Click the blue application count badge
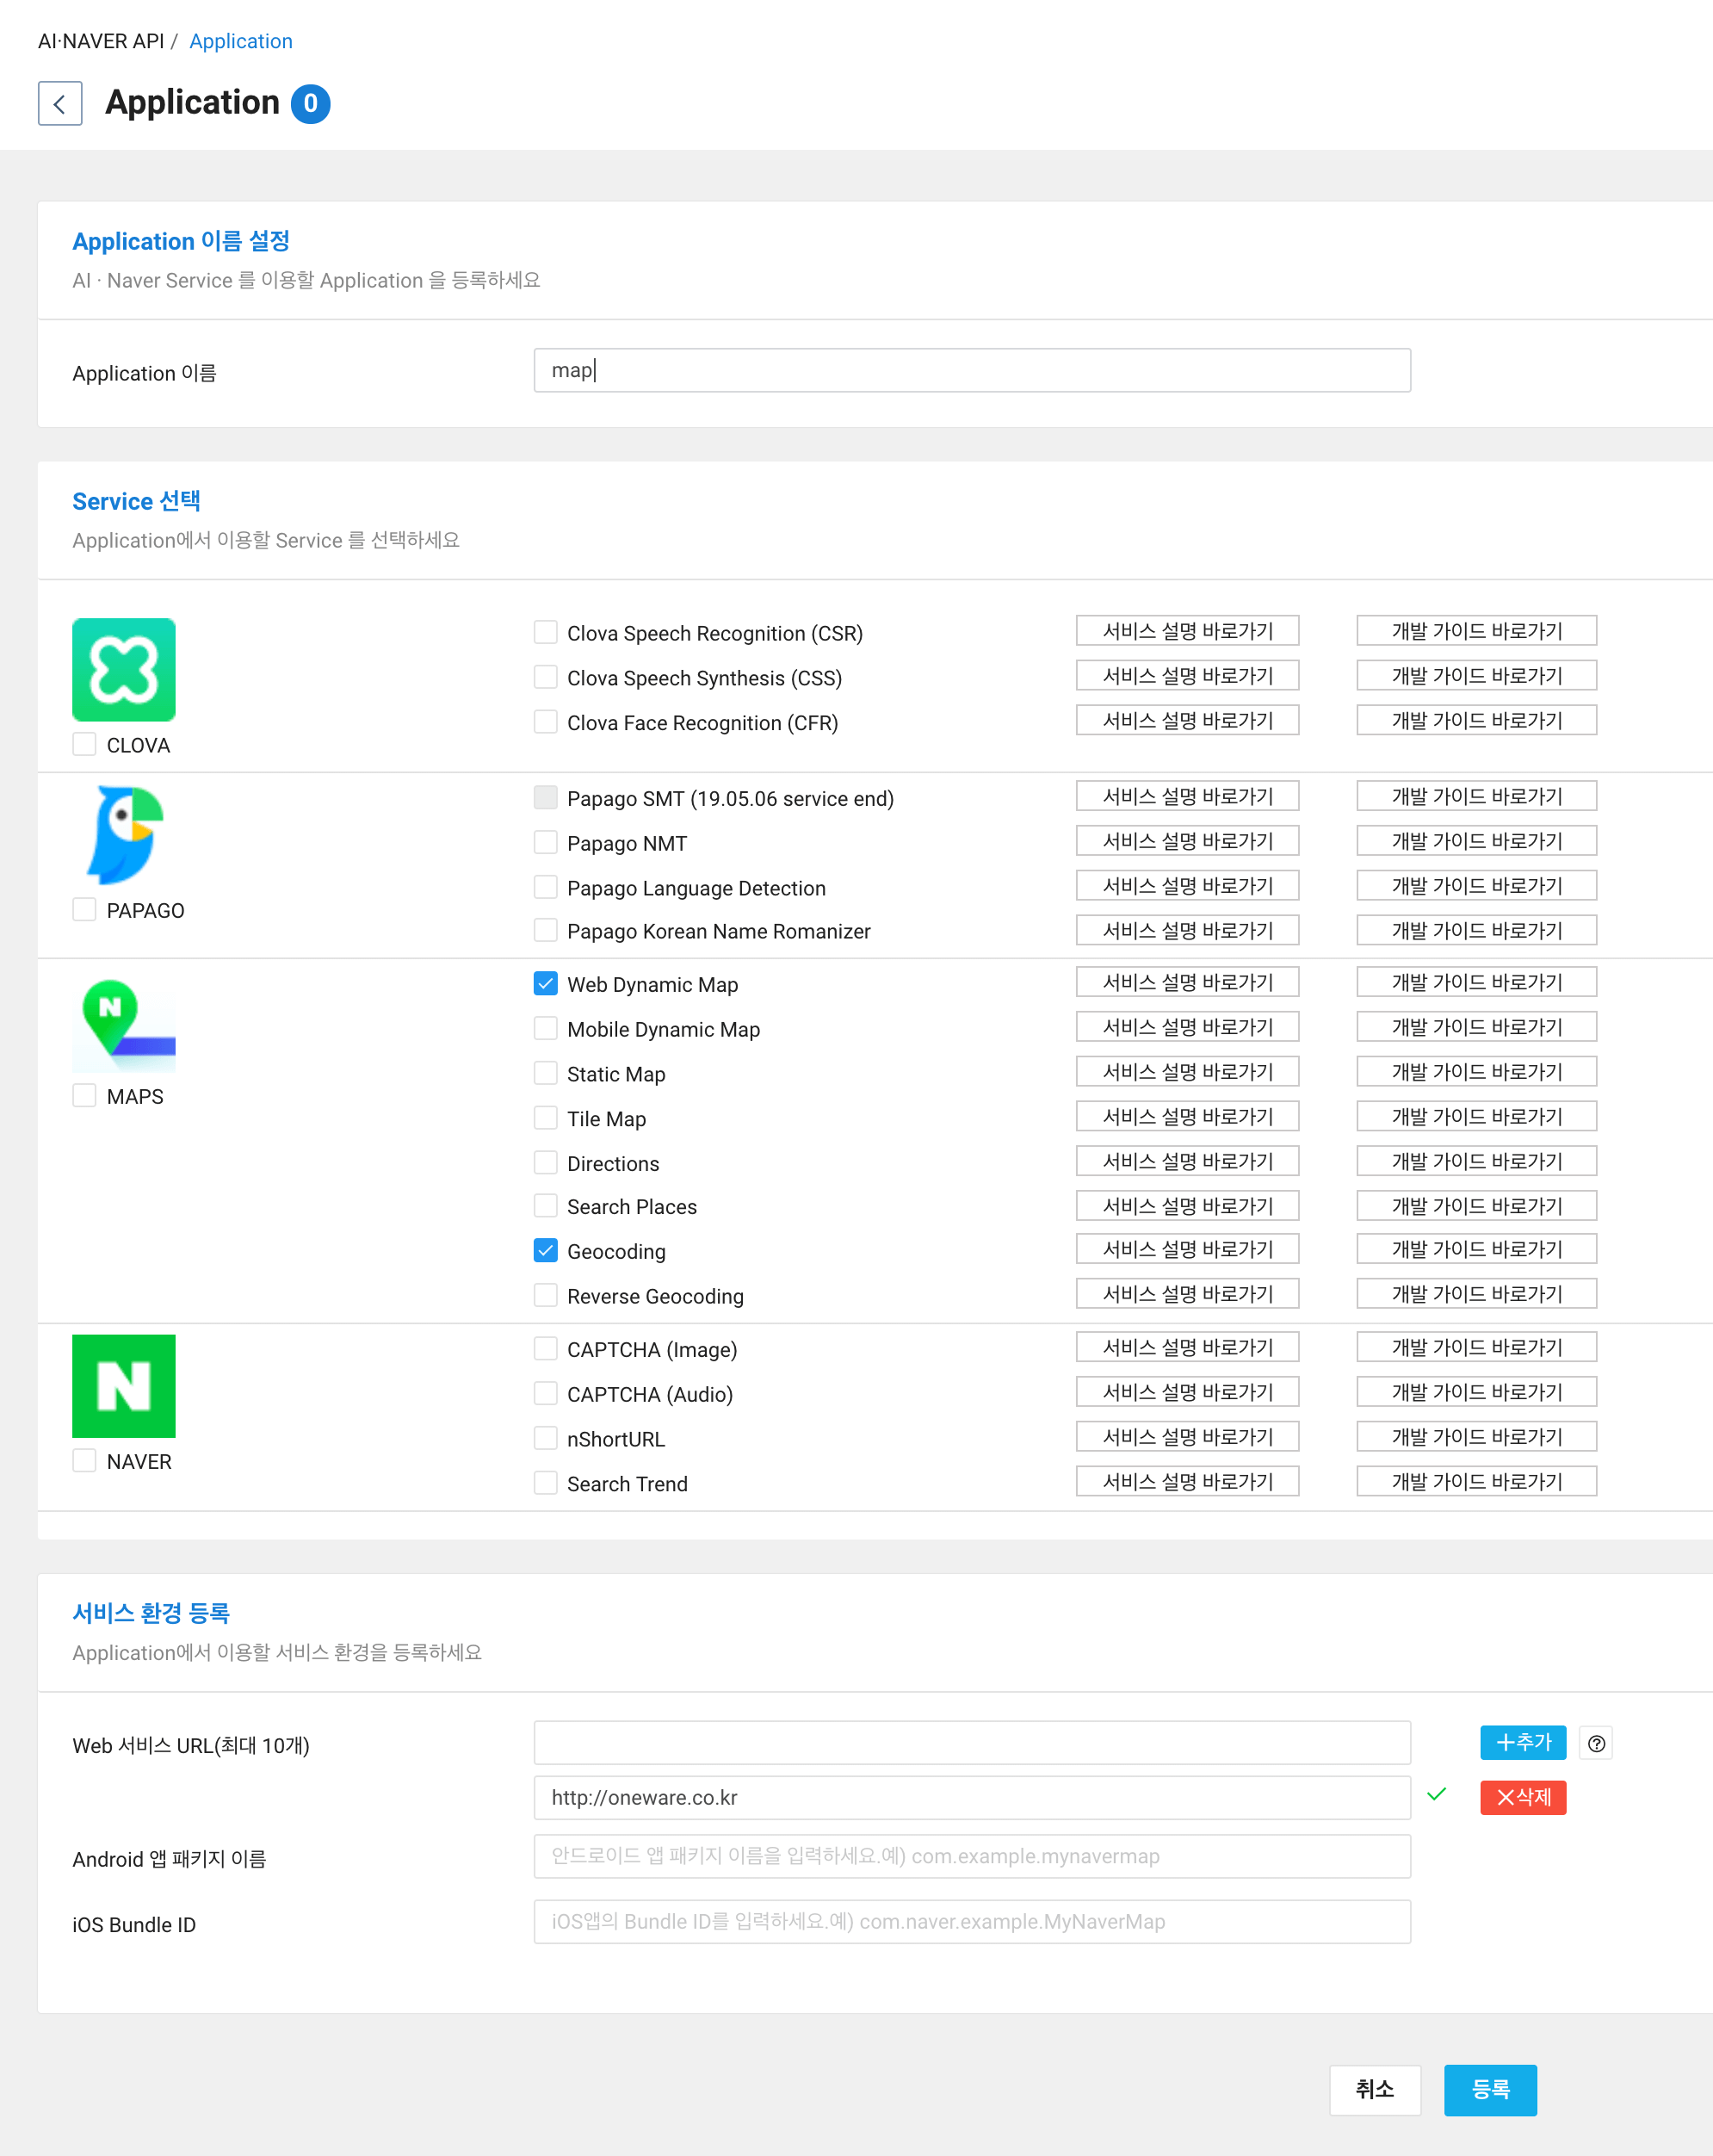This screenshot has width=1713, height=2156. click(x=311, y=103)
